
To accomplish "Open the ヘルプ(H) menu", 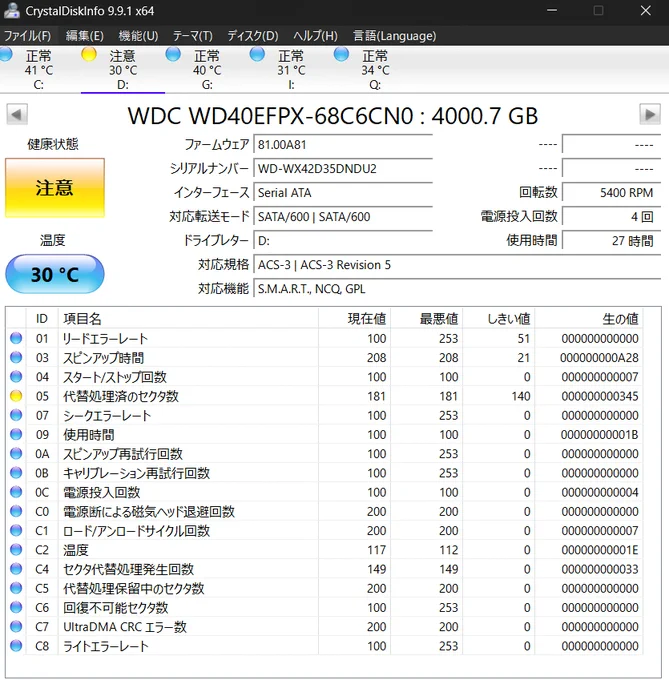I will coord(315,36).
